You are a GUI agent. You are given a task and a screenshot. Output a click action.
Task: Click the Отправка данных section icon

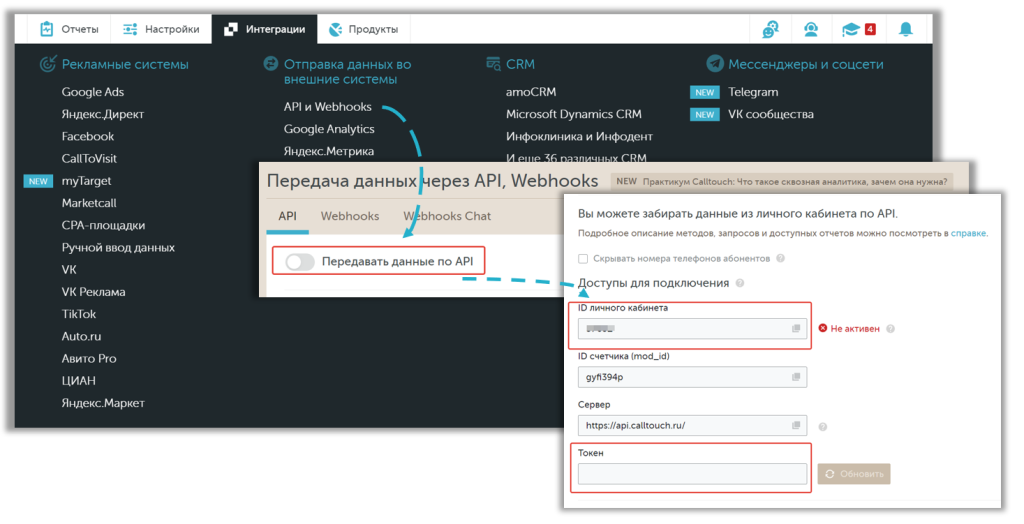tap(270, 64)
